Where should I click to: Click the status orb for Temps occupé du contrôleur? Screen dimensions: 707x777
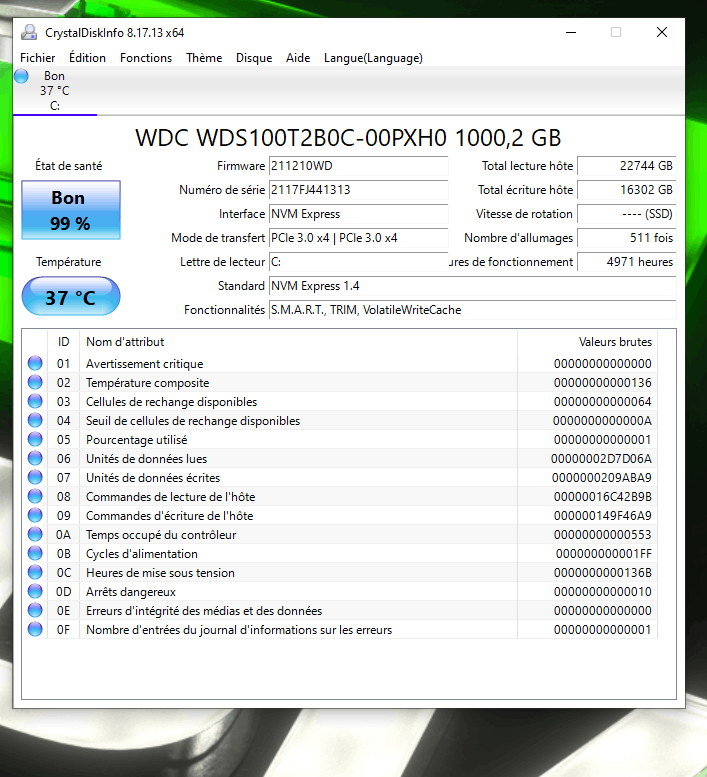[x=35, y=534]
